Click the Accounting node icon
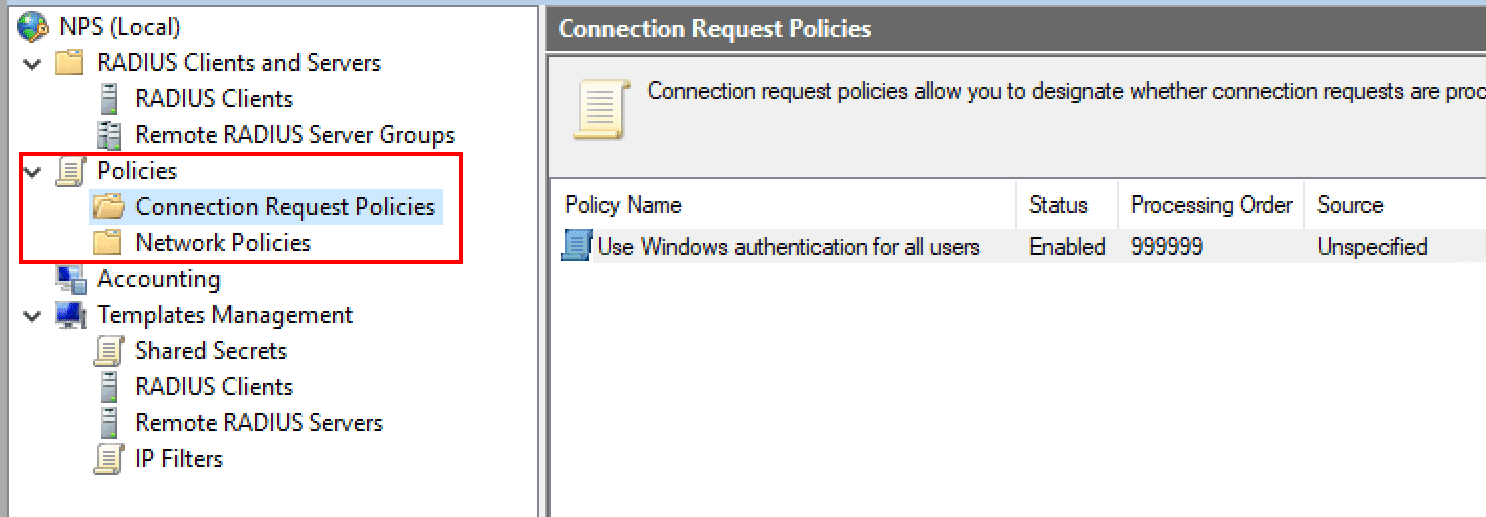The width and height of the screenshot is (1486, 517). point(70,279)
